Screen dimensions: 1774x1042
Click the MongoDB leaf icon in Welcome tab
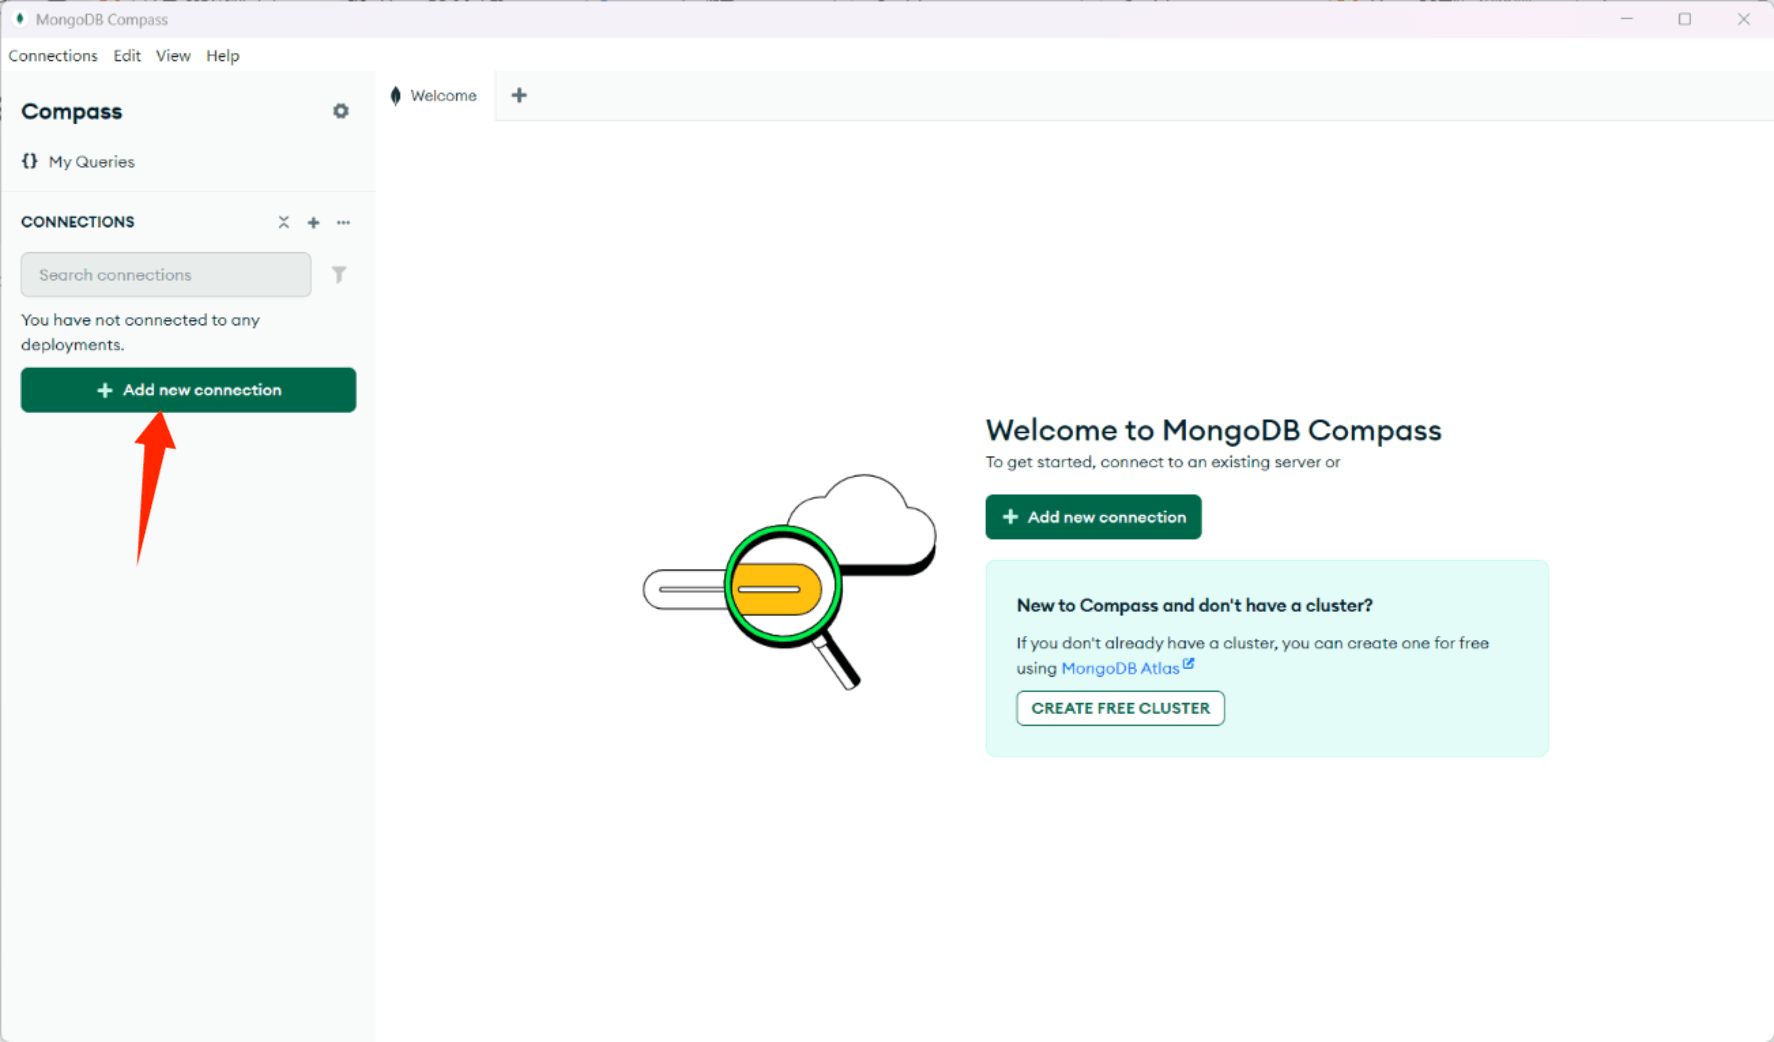click(396, 96)
